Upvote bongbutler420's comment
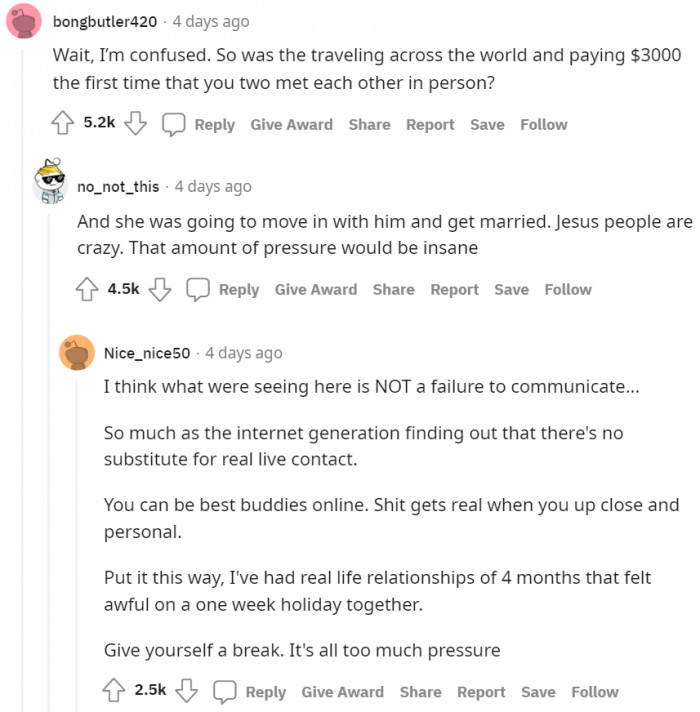 click(x=63, y=124)
